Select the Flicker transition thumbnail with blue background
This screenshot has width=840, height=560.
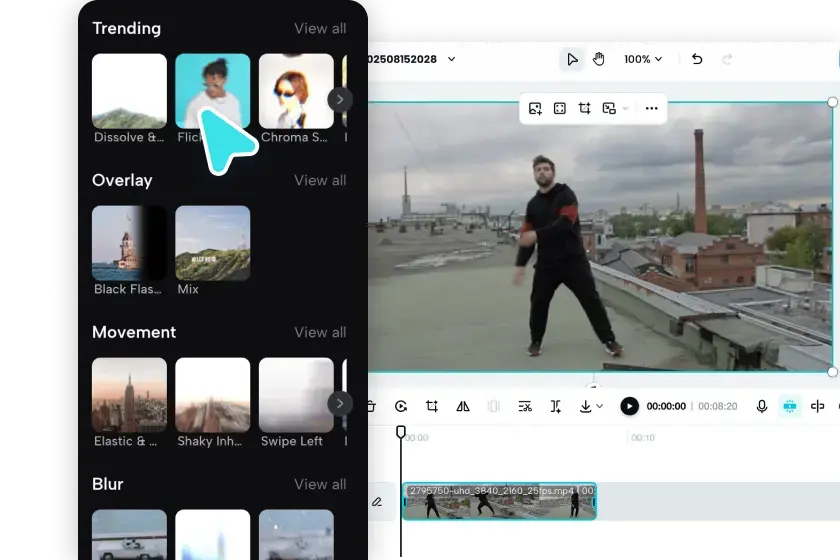tap(213, 91)
